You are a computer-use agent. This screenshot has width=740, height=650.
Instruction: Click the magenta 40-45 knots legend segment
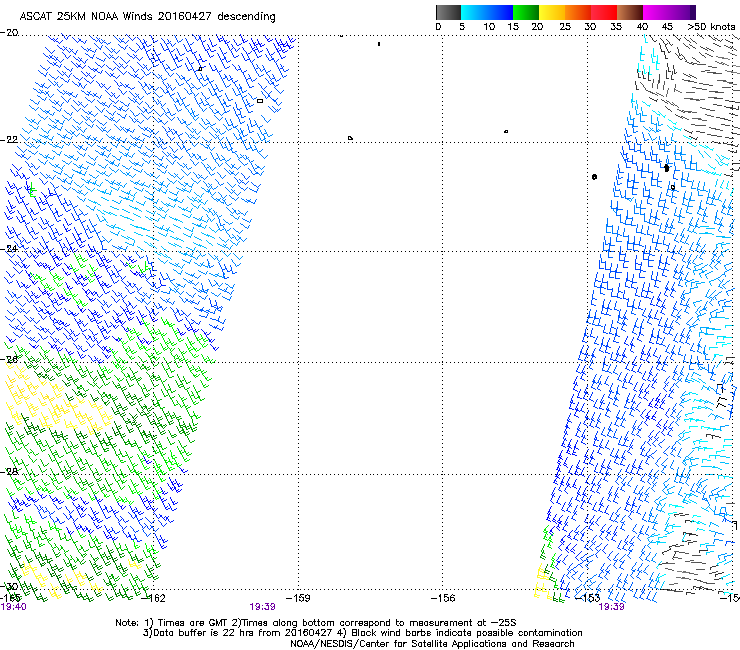pyautogui.click(x=656, y=12)
